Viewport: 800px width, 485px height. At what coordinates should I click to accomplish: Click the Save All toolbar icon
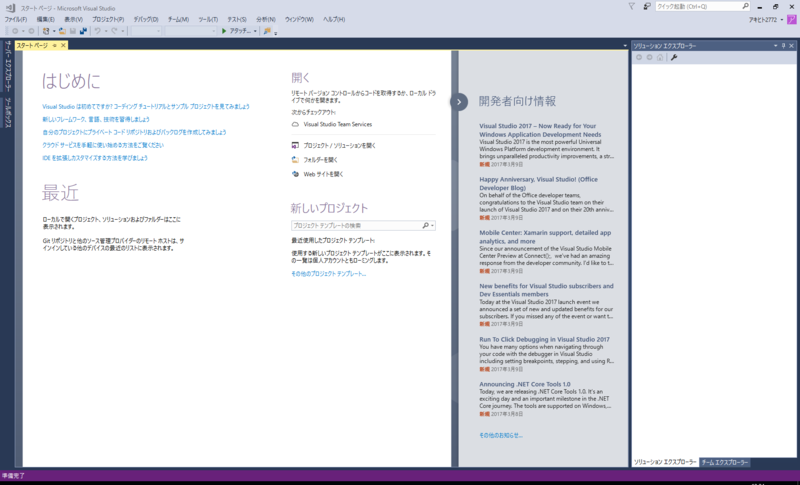(x=83, y=31)
